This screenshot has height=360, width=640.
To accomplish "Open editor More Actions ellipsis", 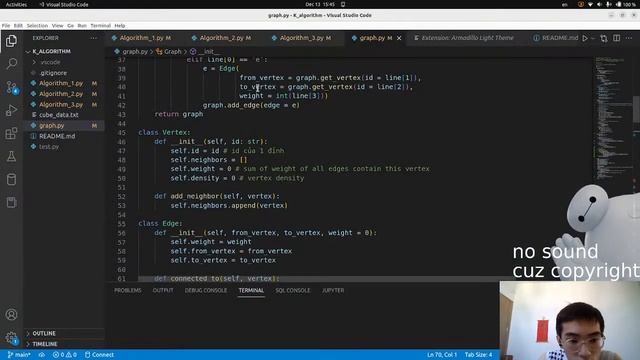I will (629, 38).
